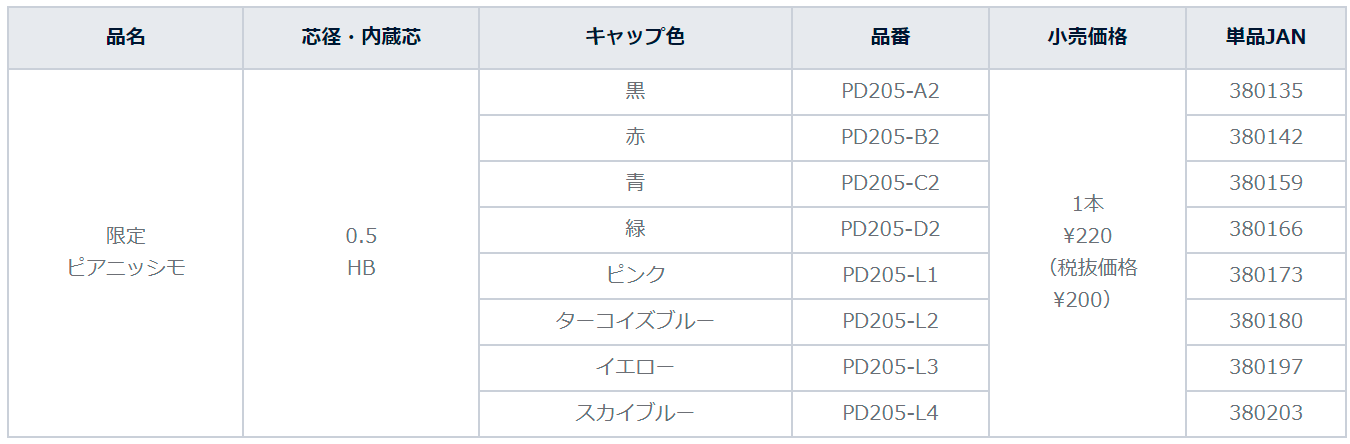The height and width of the screenshot is (444, 1350).
Task: Click the ピンク cap color cell
Action: pyautogui.click(x=636, y=276)
